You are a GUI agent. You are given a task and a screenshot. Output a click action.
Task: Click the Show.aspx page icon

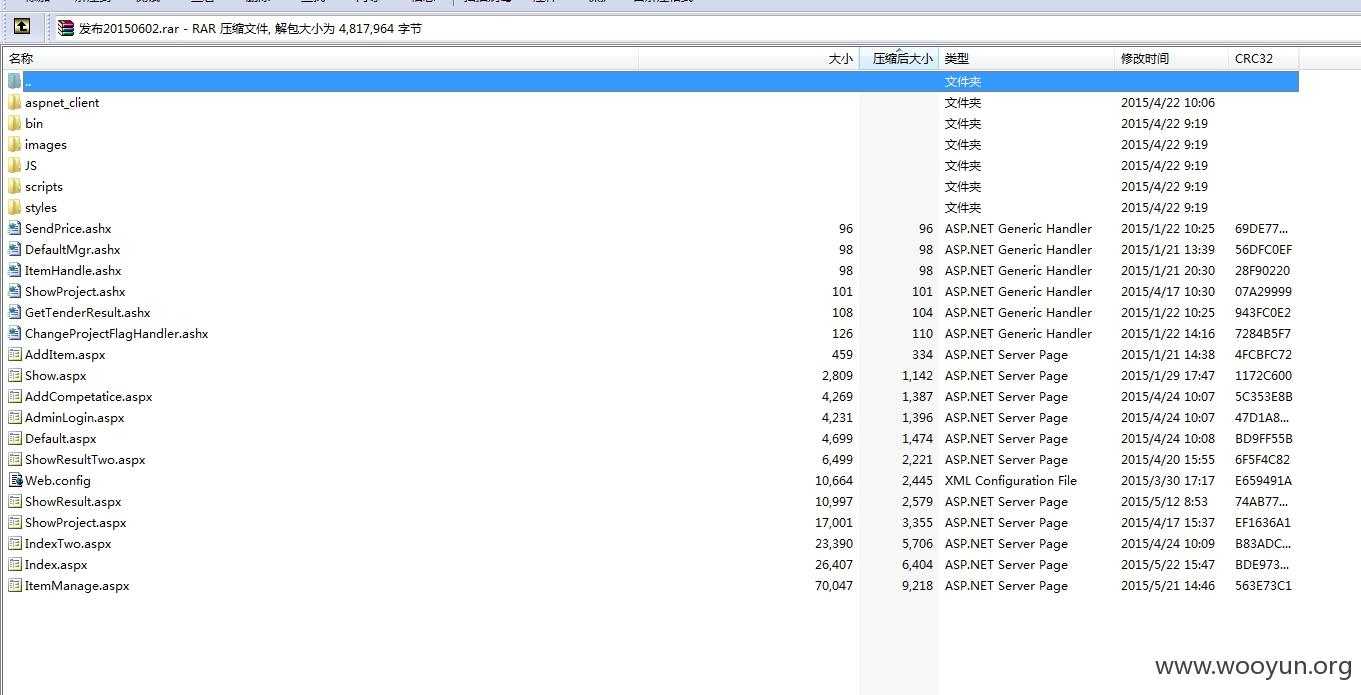tap(14, 375)
